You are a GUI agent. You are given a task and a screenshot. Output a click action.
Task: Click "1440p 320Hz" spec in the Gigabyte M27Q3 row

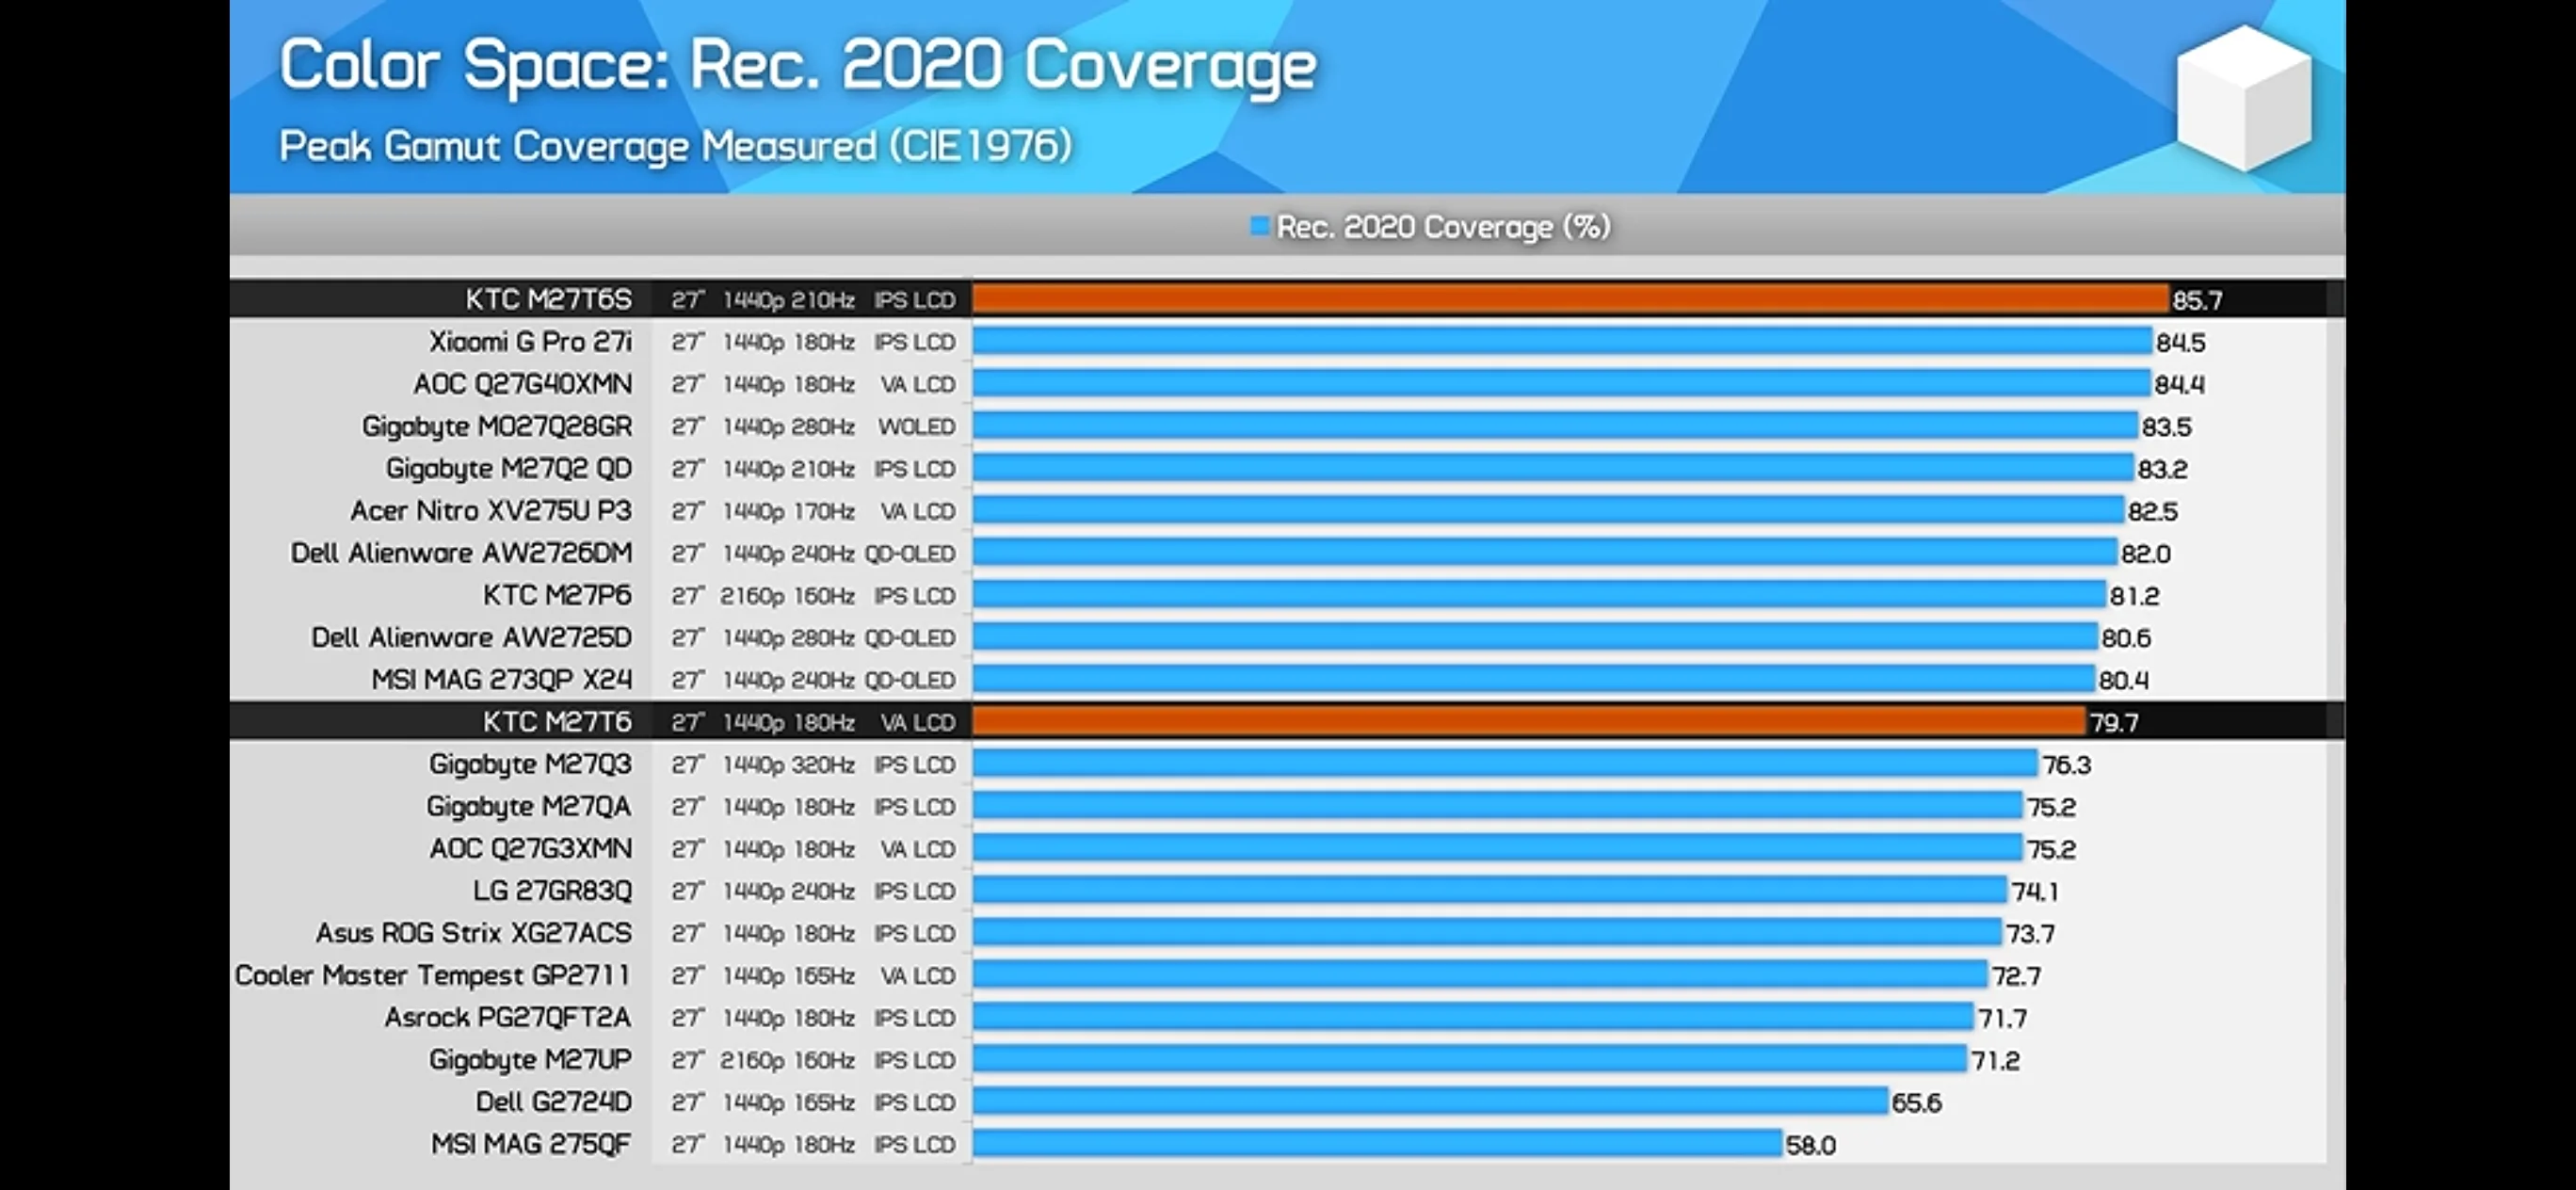pos(788,765)
